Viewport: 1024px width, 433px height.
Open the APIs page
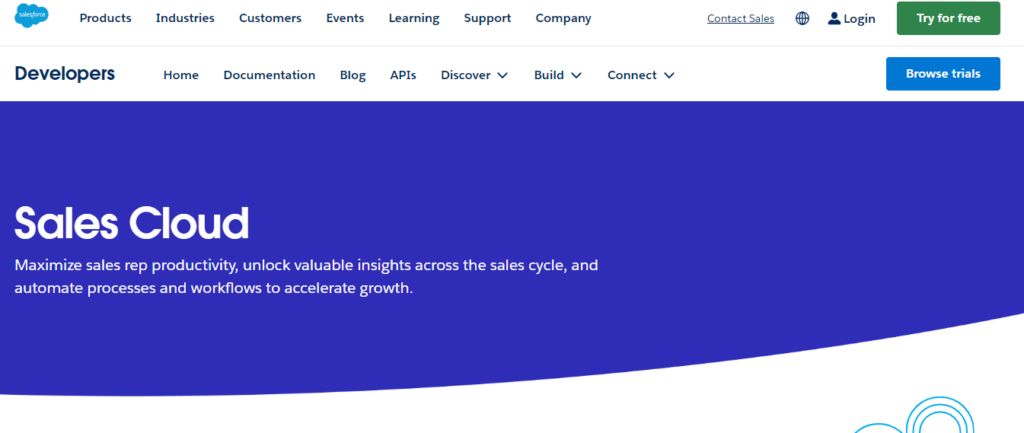pyautogui.click(x=403, y=75)
